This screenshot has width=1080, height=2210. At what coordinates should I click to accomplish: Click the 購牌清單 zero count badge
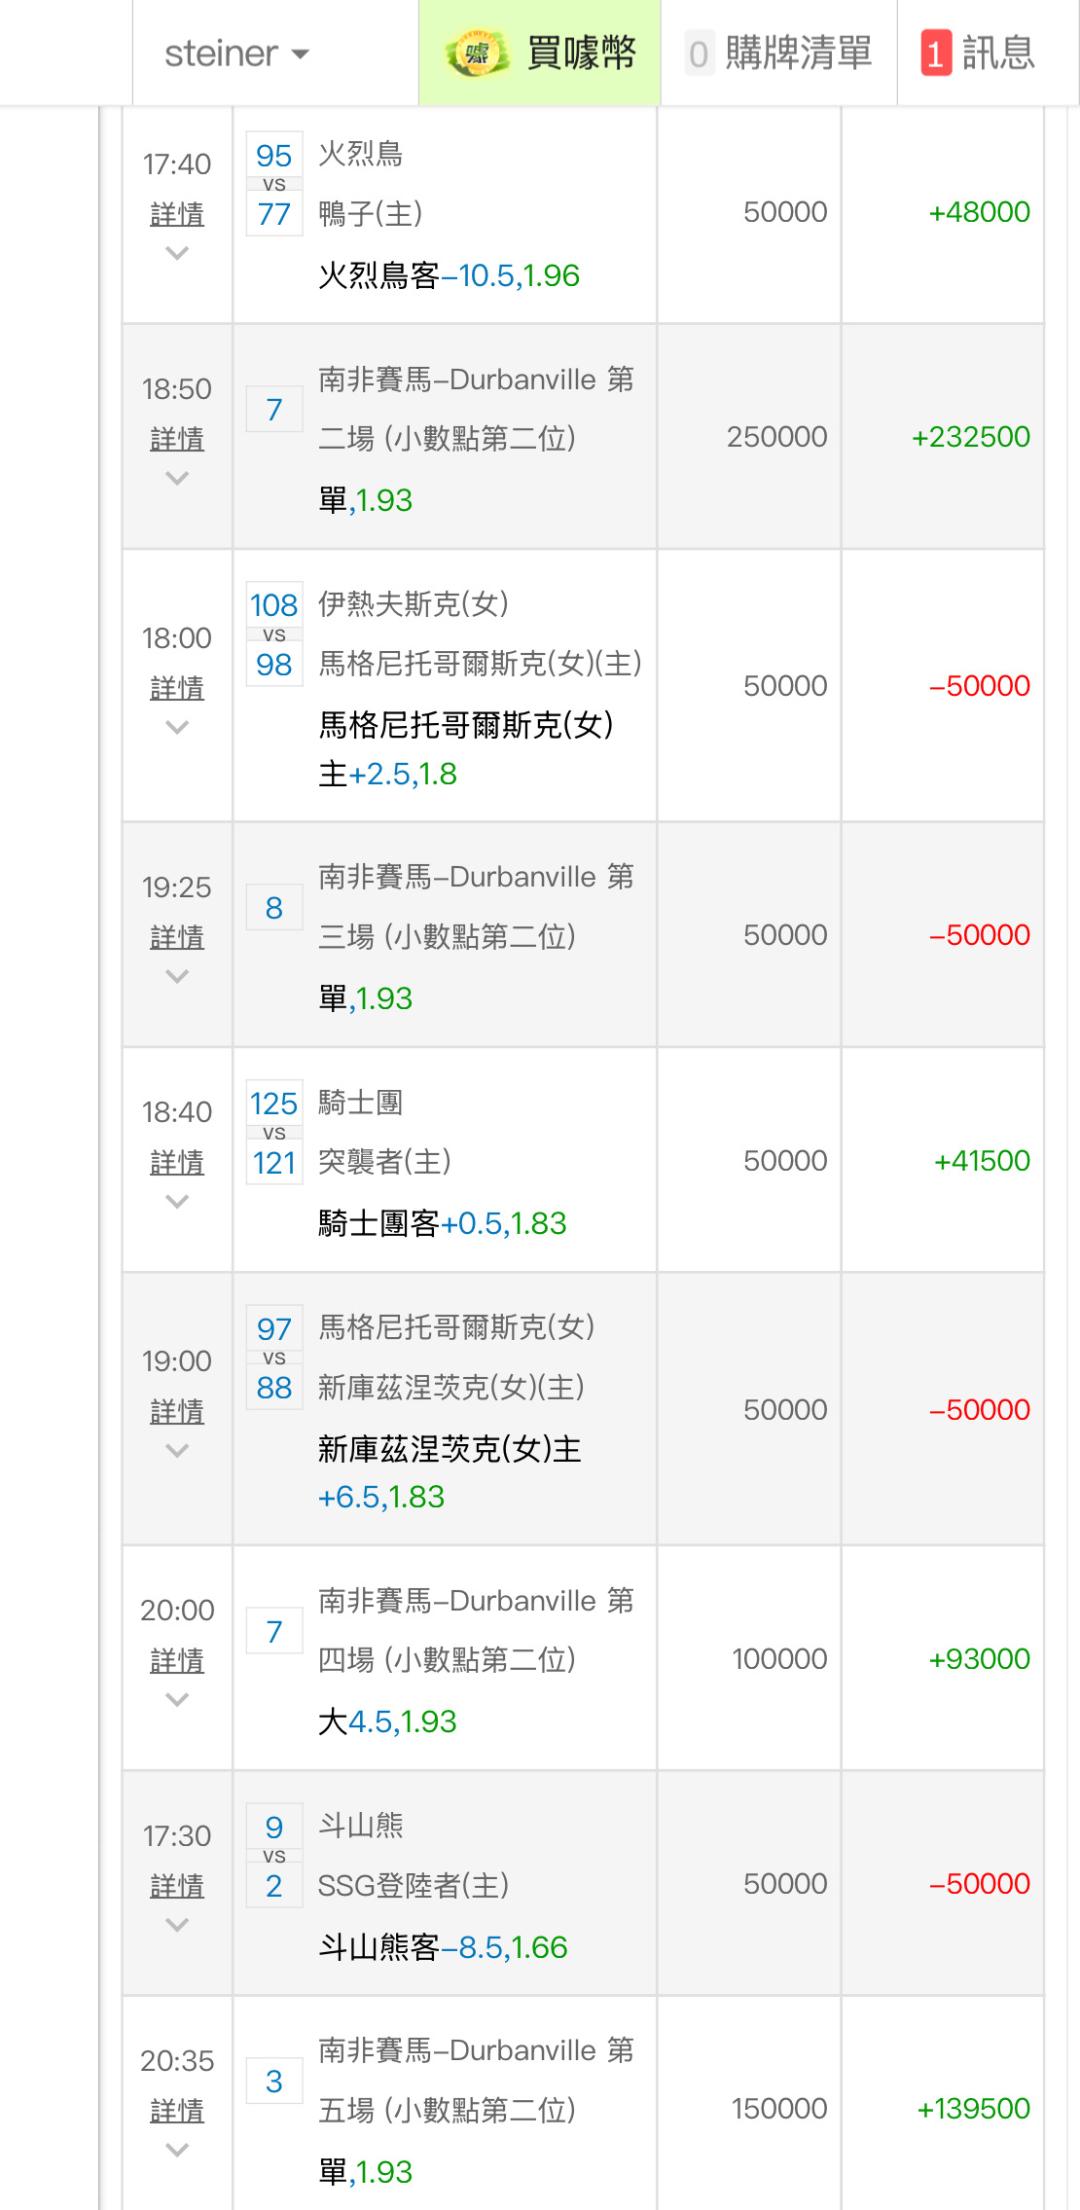[x=698, y=54]
